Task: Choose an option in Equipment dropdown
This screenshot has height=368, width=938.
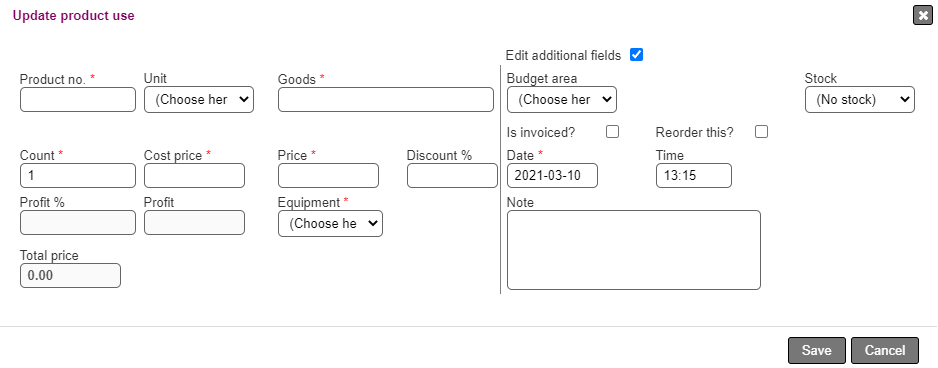Action: [x=330, y=224]
